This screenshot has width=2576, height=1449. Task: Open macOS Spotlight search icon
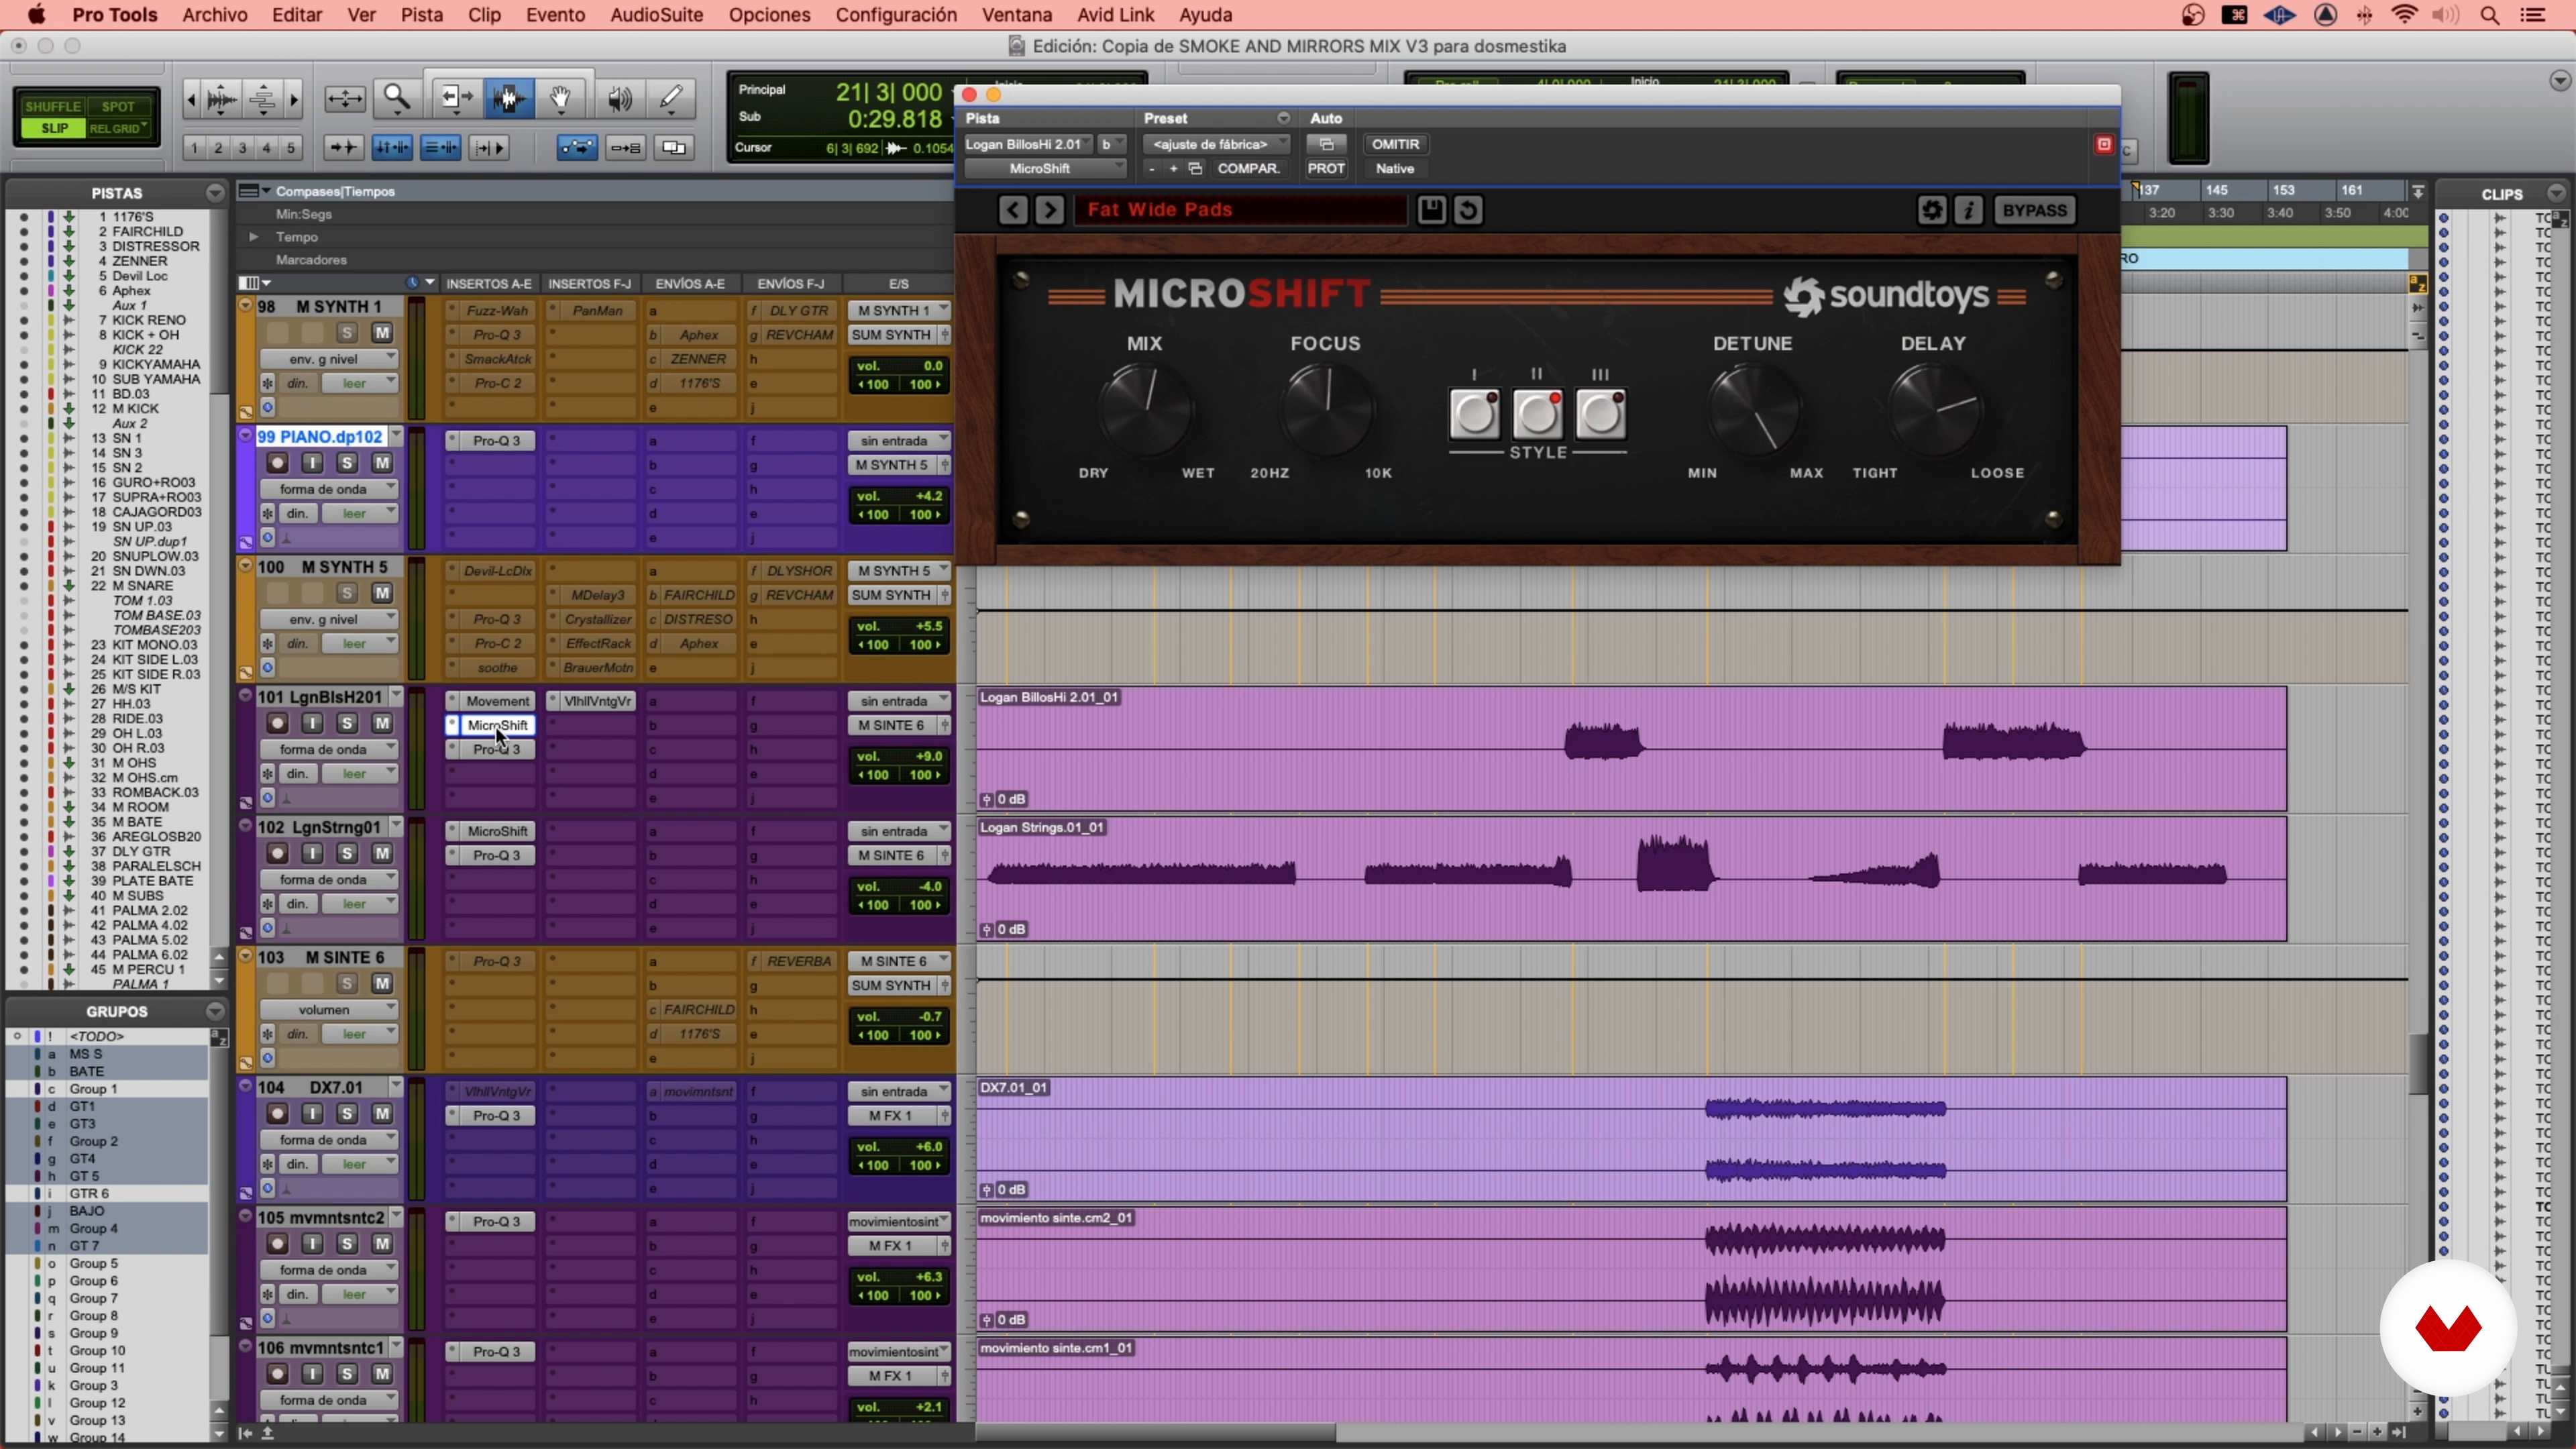coord(2490,15)
